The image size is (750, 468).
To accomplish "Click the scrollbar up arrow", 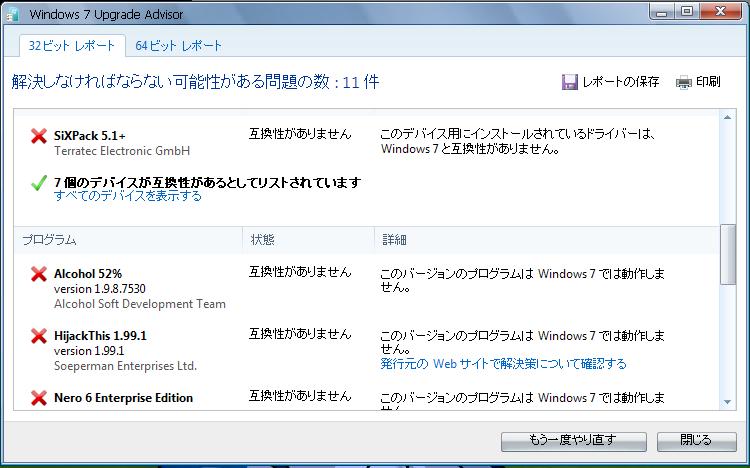I will tap(728, 118).
